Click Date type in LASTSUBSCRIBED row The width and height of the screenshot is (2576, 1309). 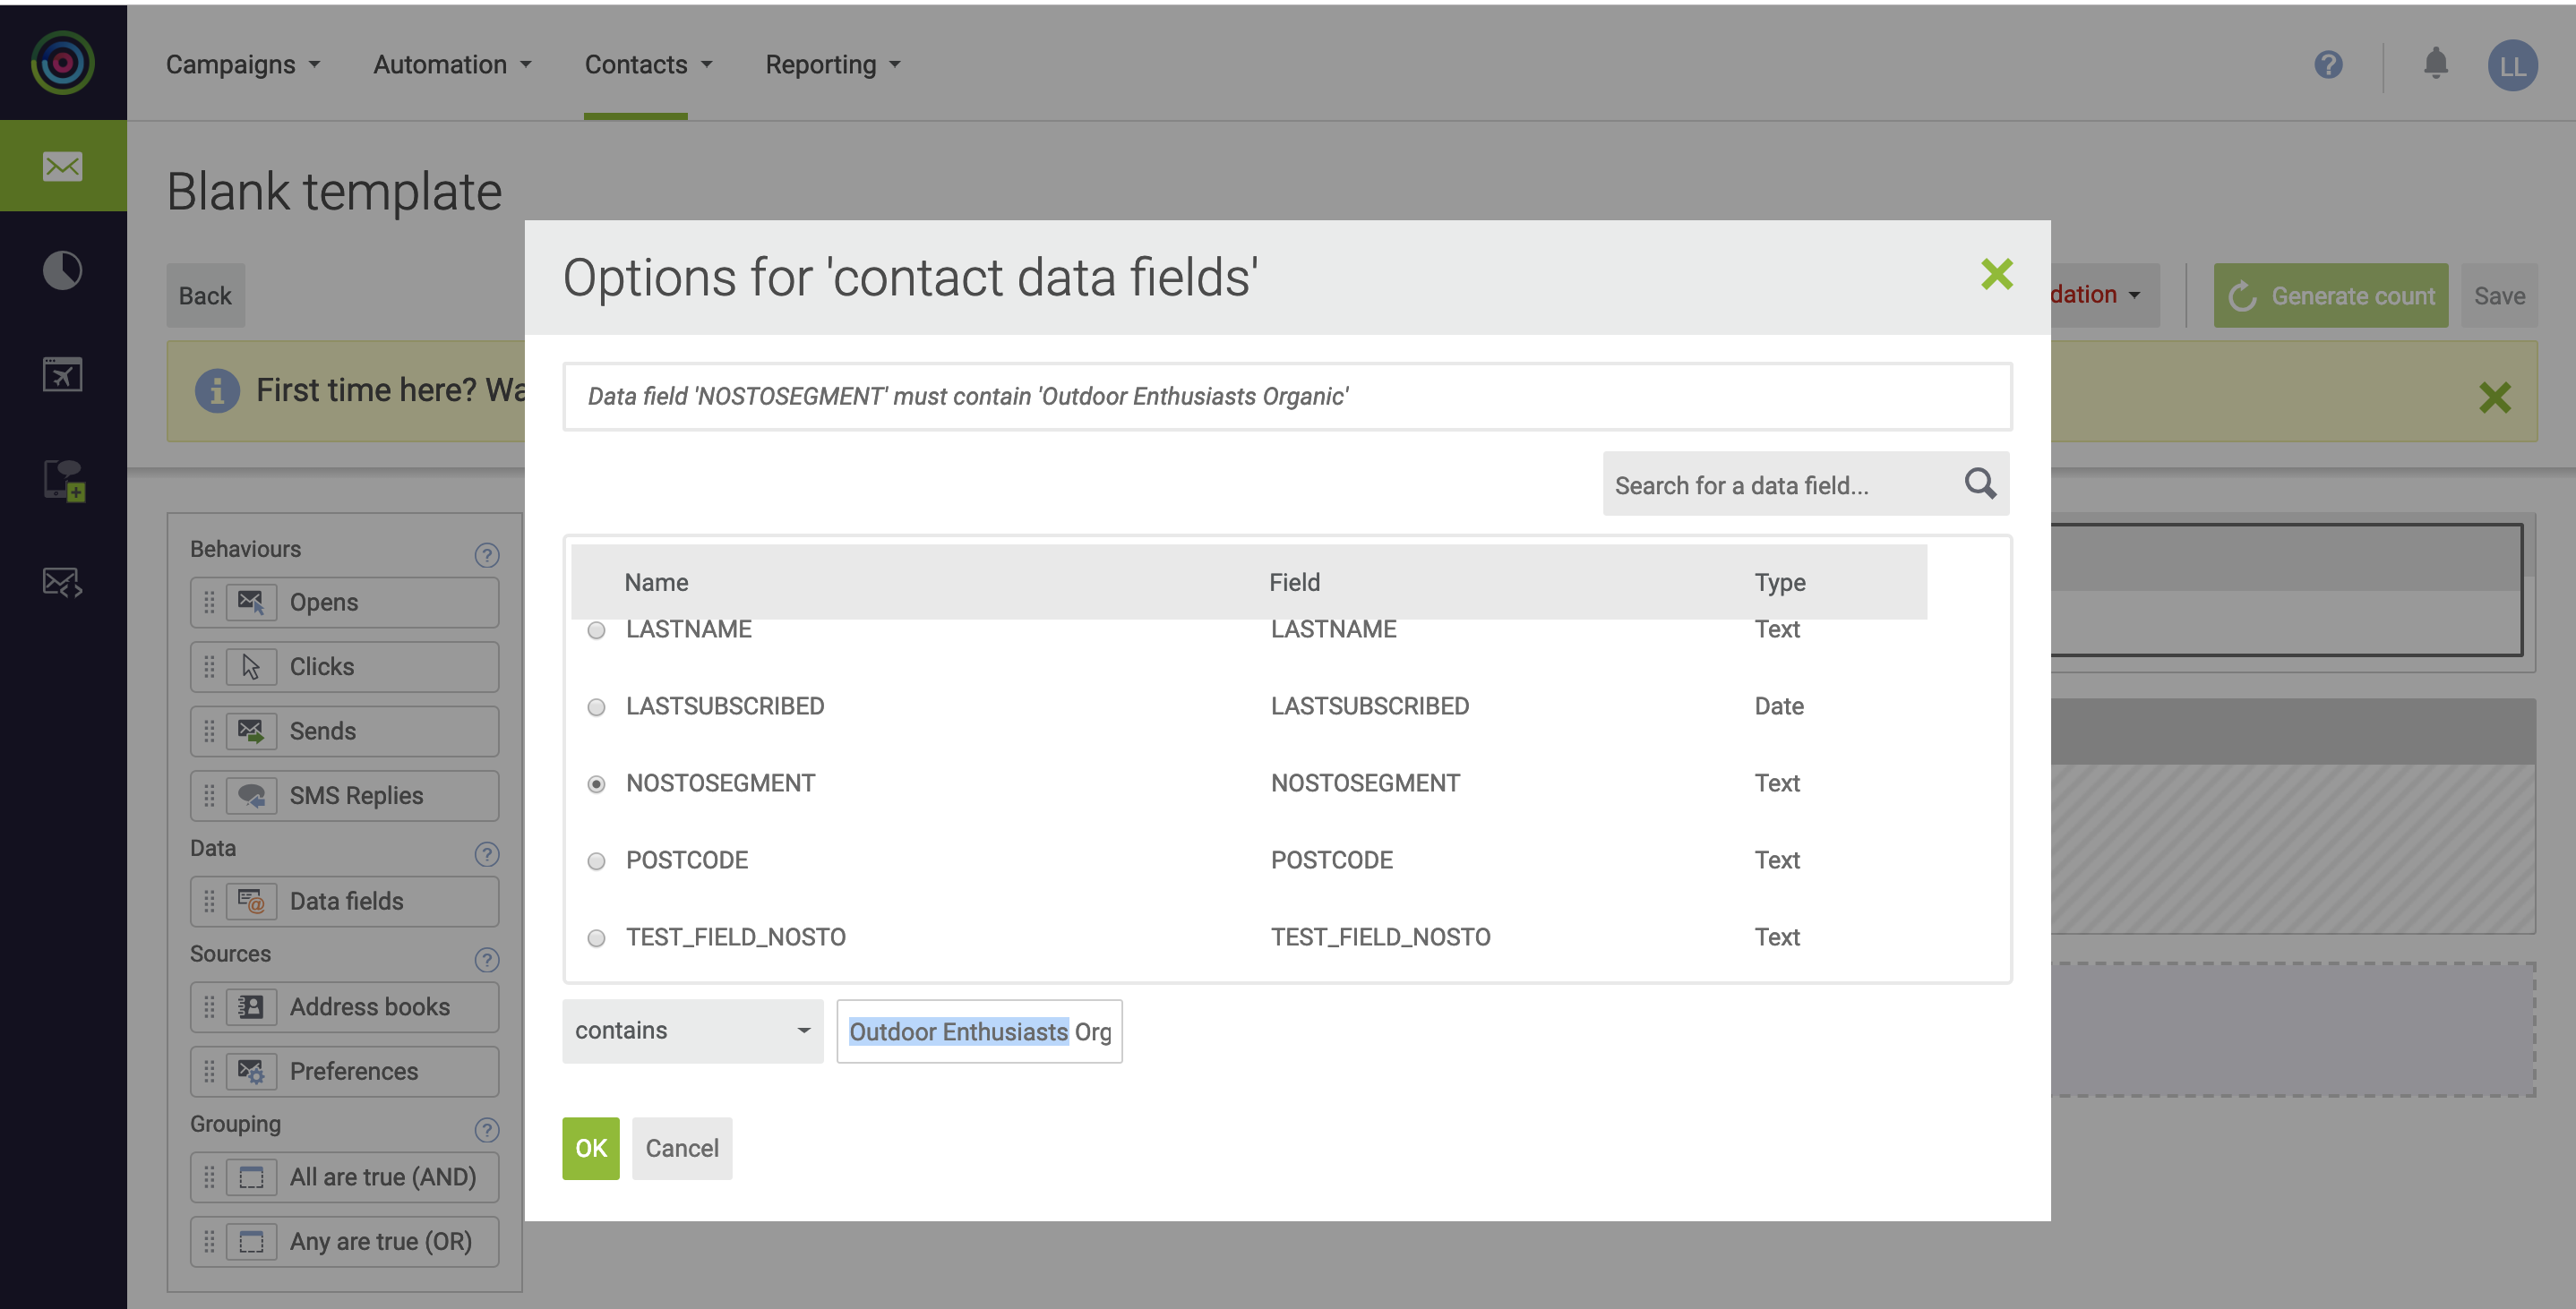tap(1779, 707)
